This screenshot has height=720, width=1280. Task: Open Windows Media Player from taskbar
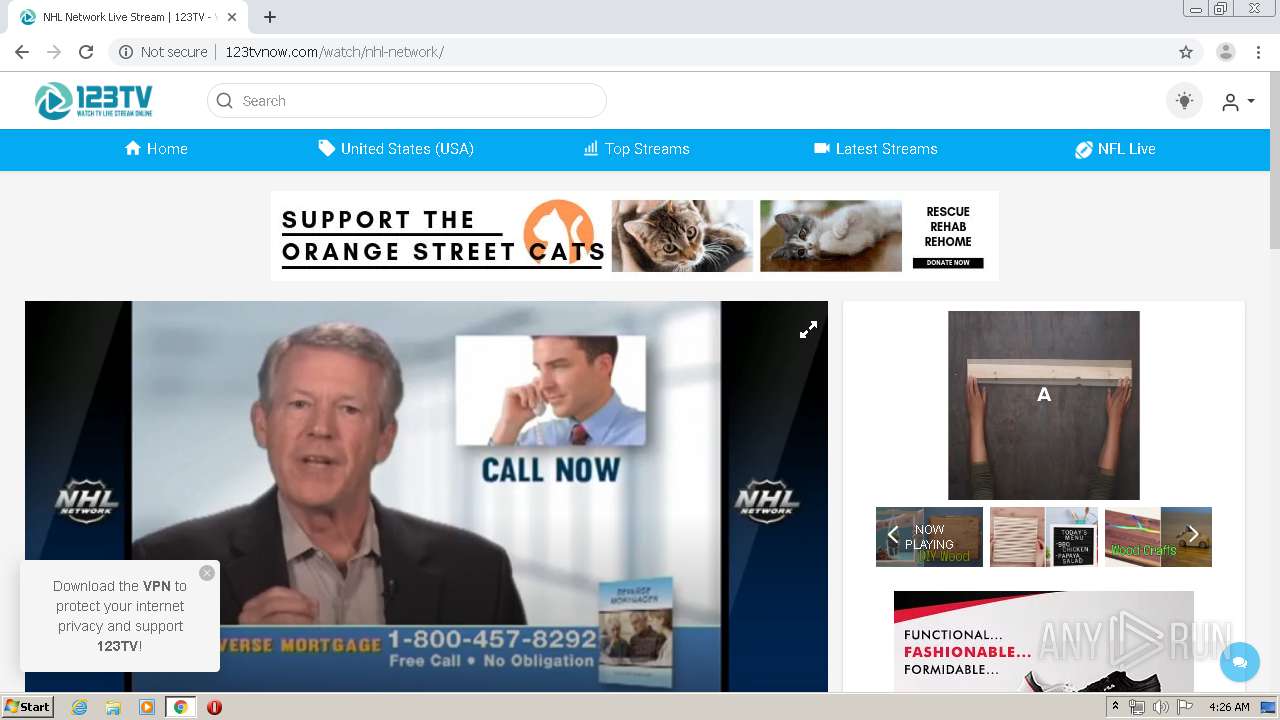pos(147,707)
